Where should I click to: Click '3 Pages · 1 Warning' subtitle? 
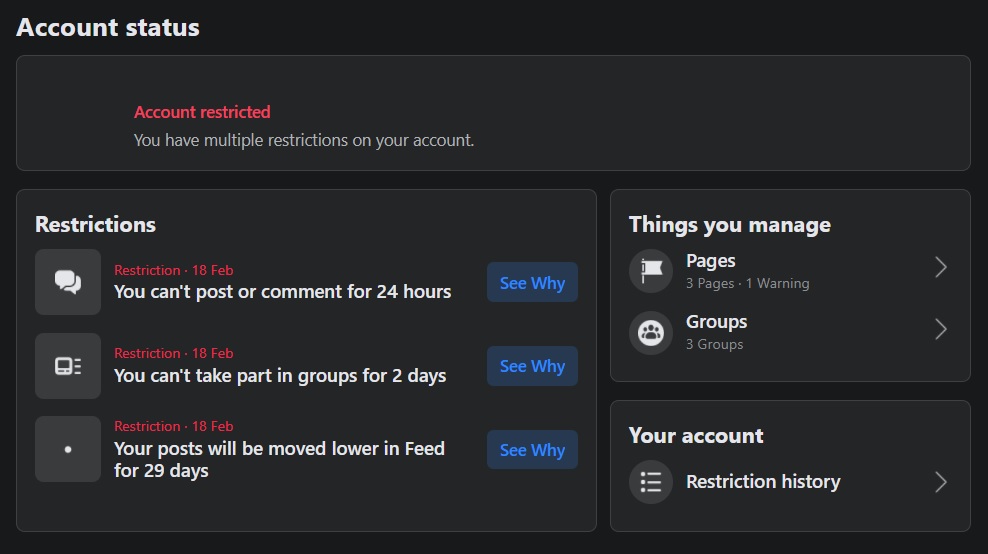pyautogui.click(x=747, y=284)
